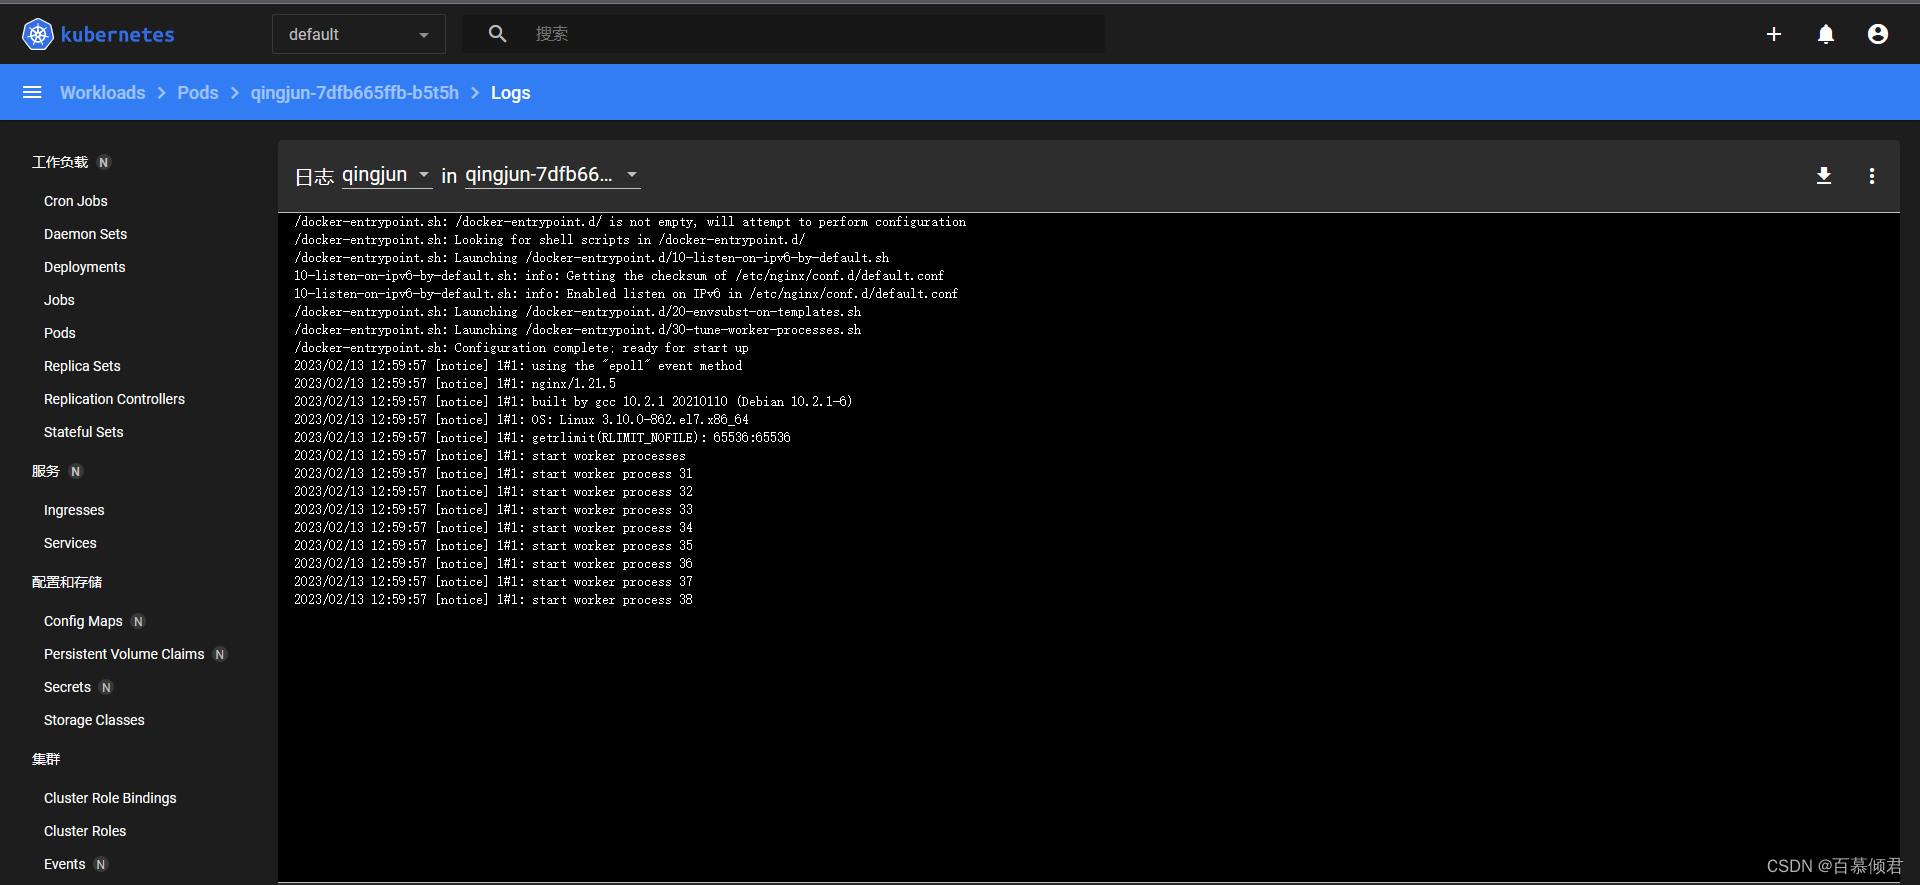Viewport: 1920px width, 885px height.
Task: Open Cron Jobs in sidebar
Action: point(76,201)
